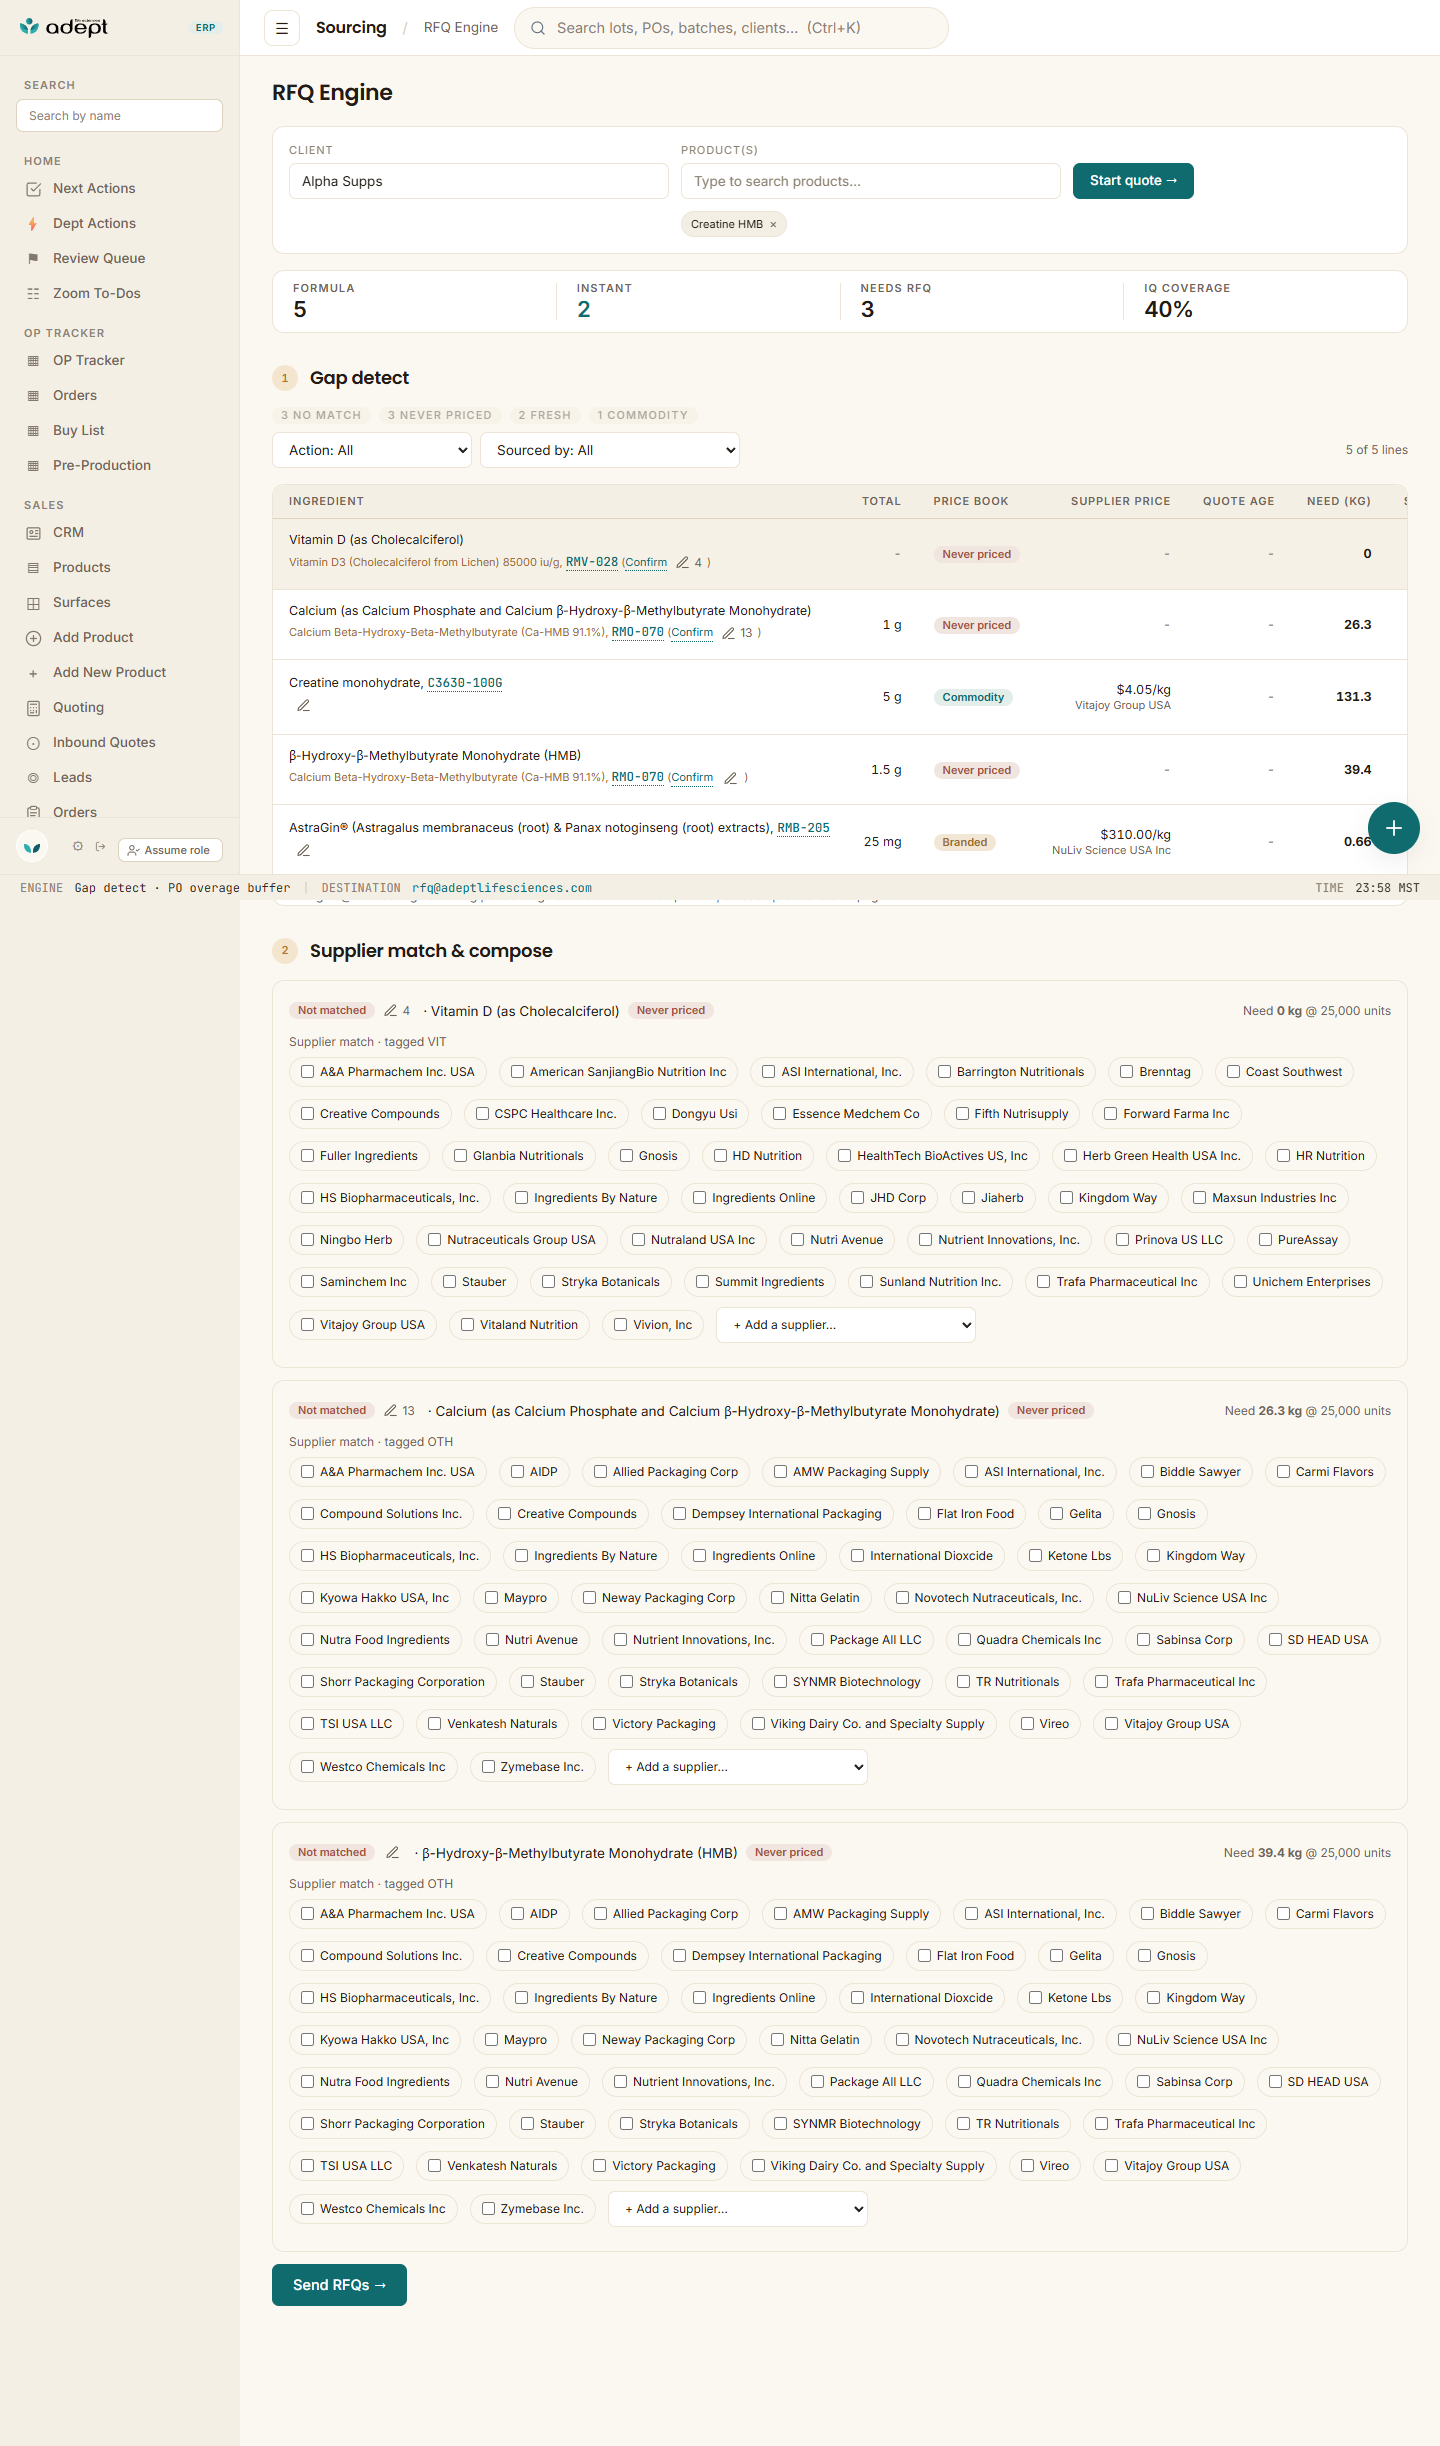
Task: Click the Assume role button
Action: [x=170, y=850]
